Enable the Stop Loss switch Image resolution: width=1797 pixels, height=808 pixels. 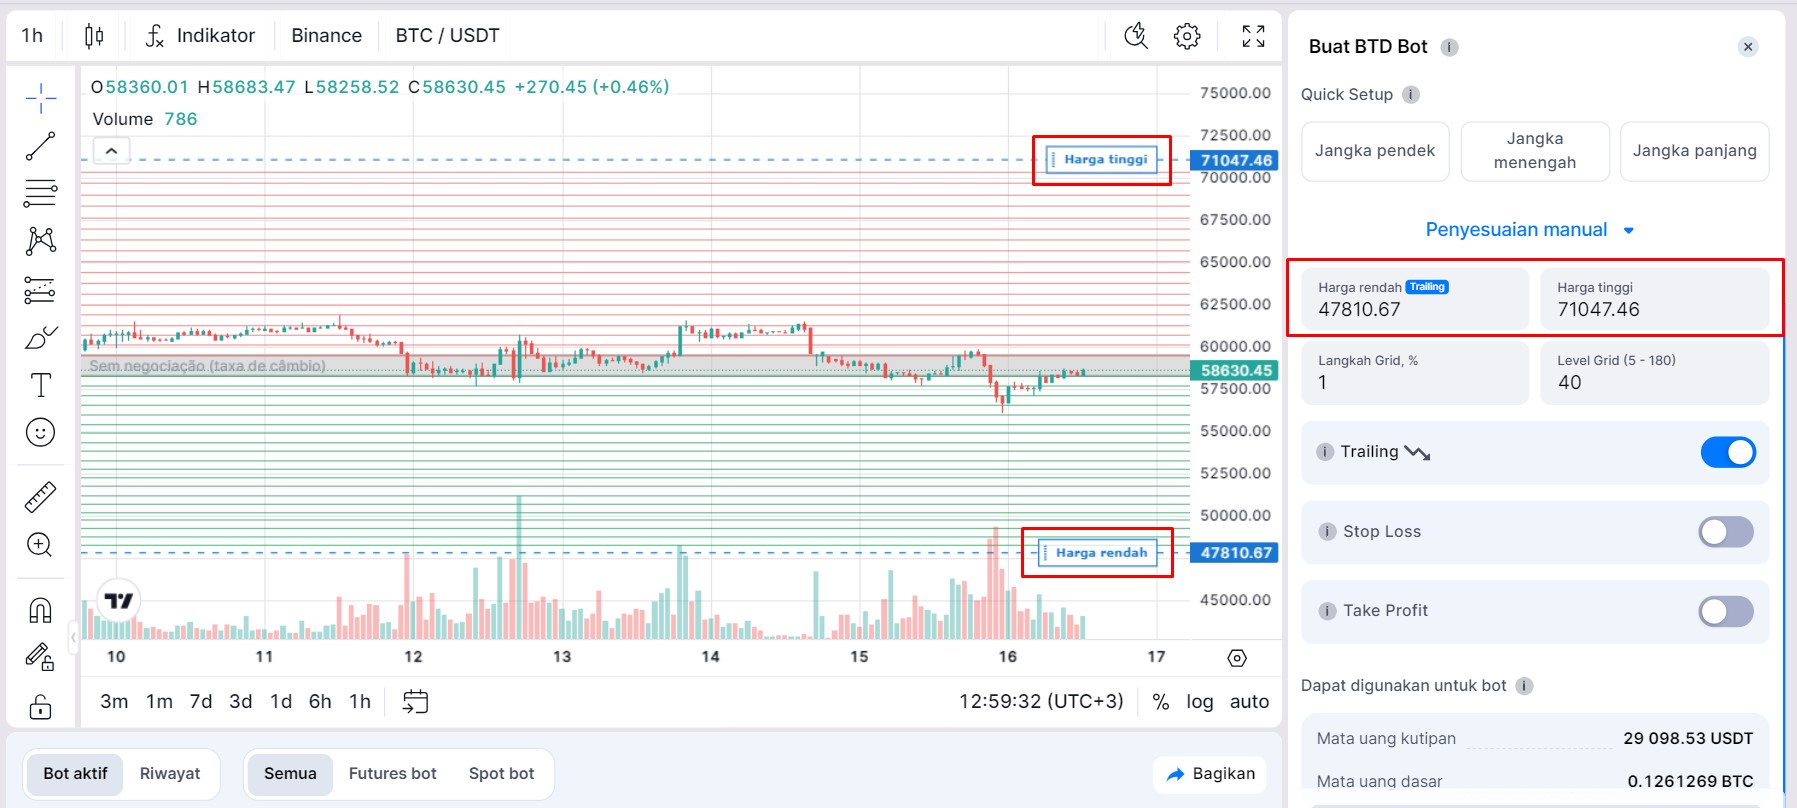pos(1725,532)
